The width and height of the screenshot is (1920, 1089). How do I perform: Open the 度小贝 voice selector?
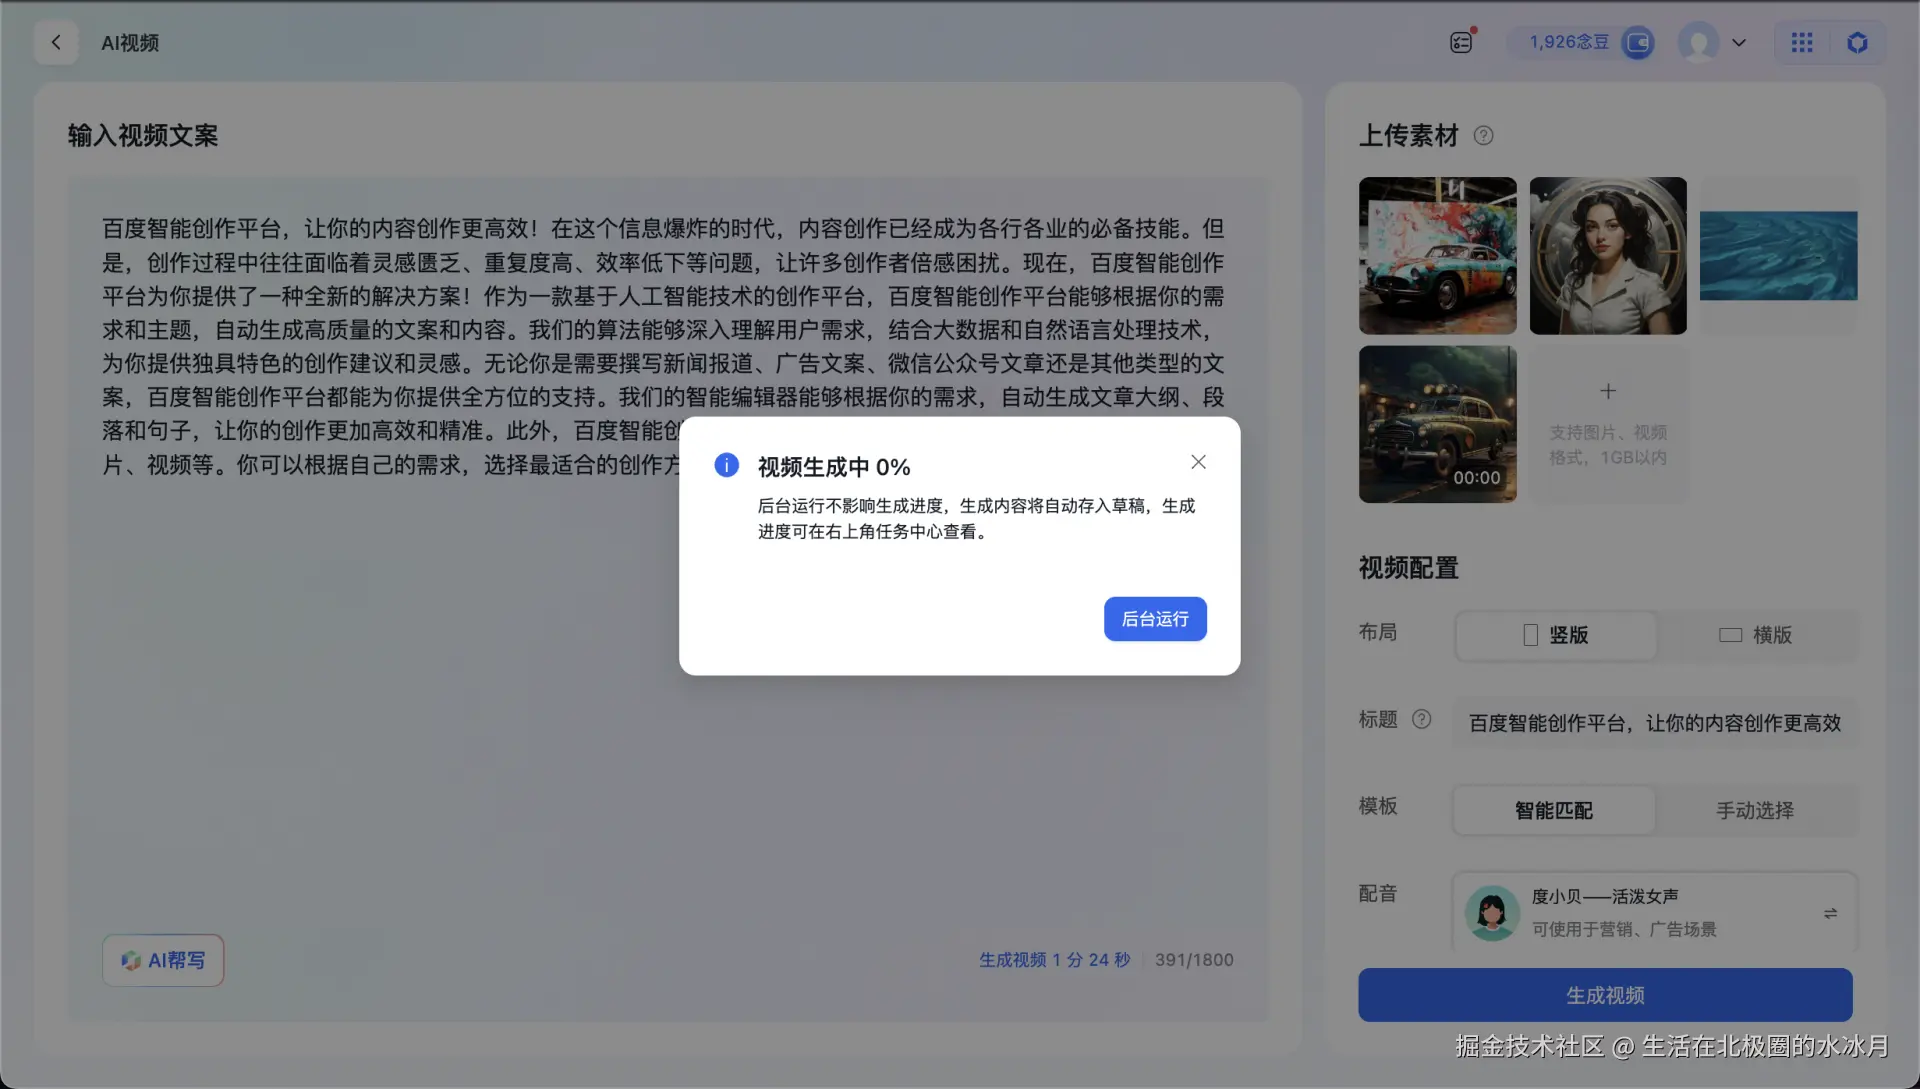pyautogui.click(x=1655, y=912)
